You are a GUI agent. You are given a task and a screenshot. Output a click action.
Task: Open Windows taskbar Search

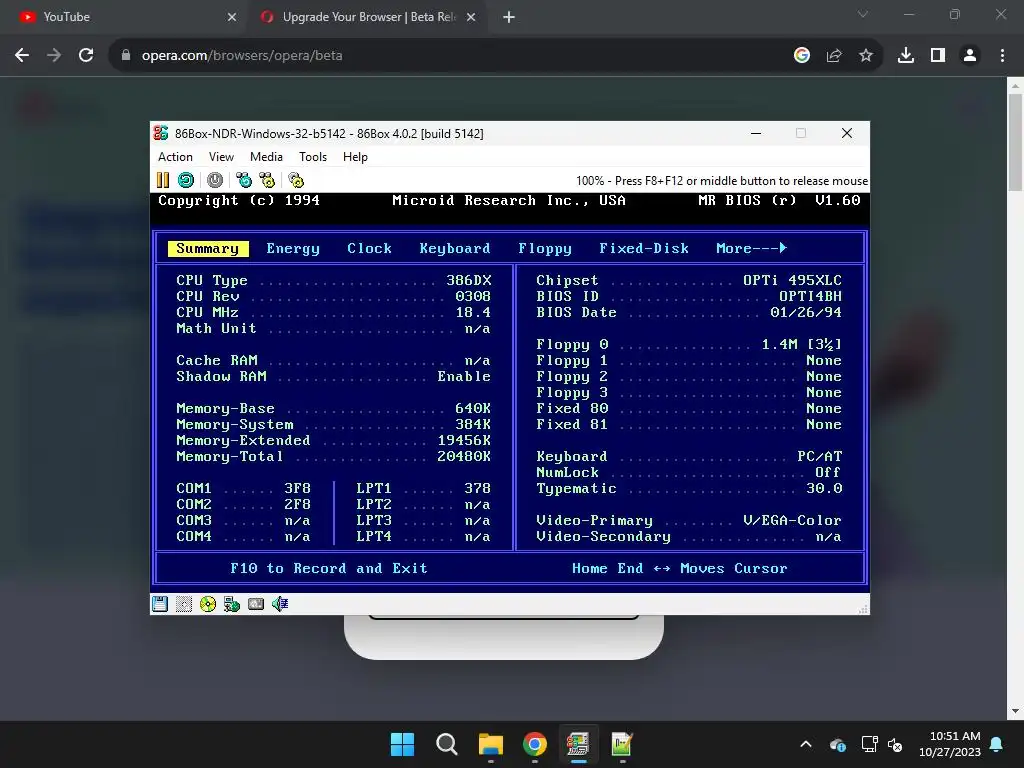(x=447, y=744)
